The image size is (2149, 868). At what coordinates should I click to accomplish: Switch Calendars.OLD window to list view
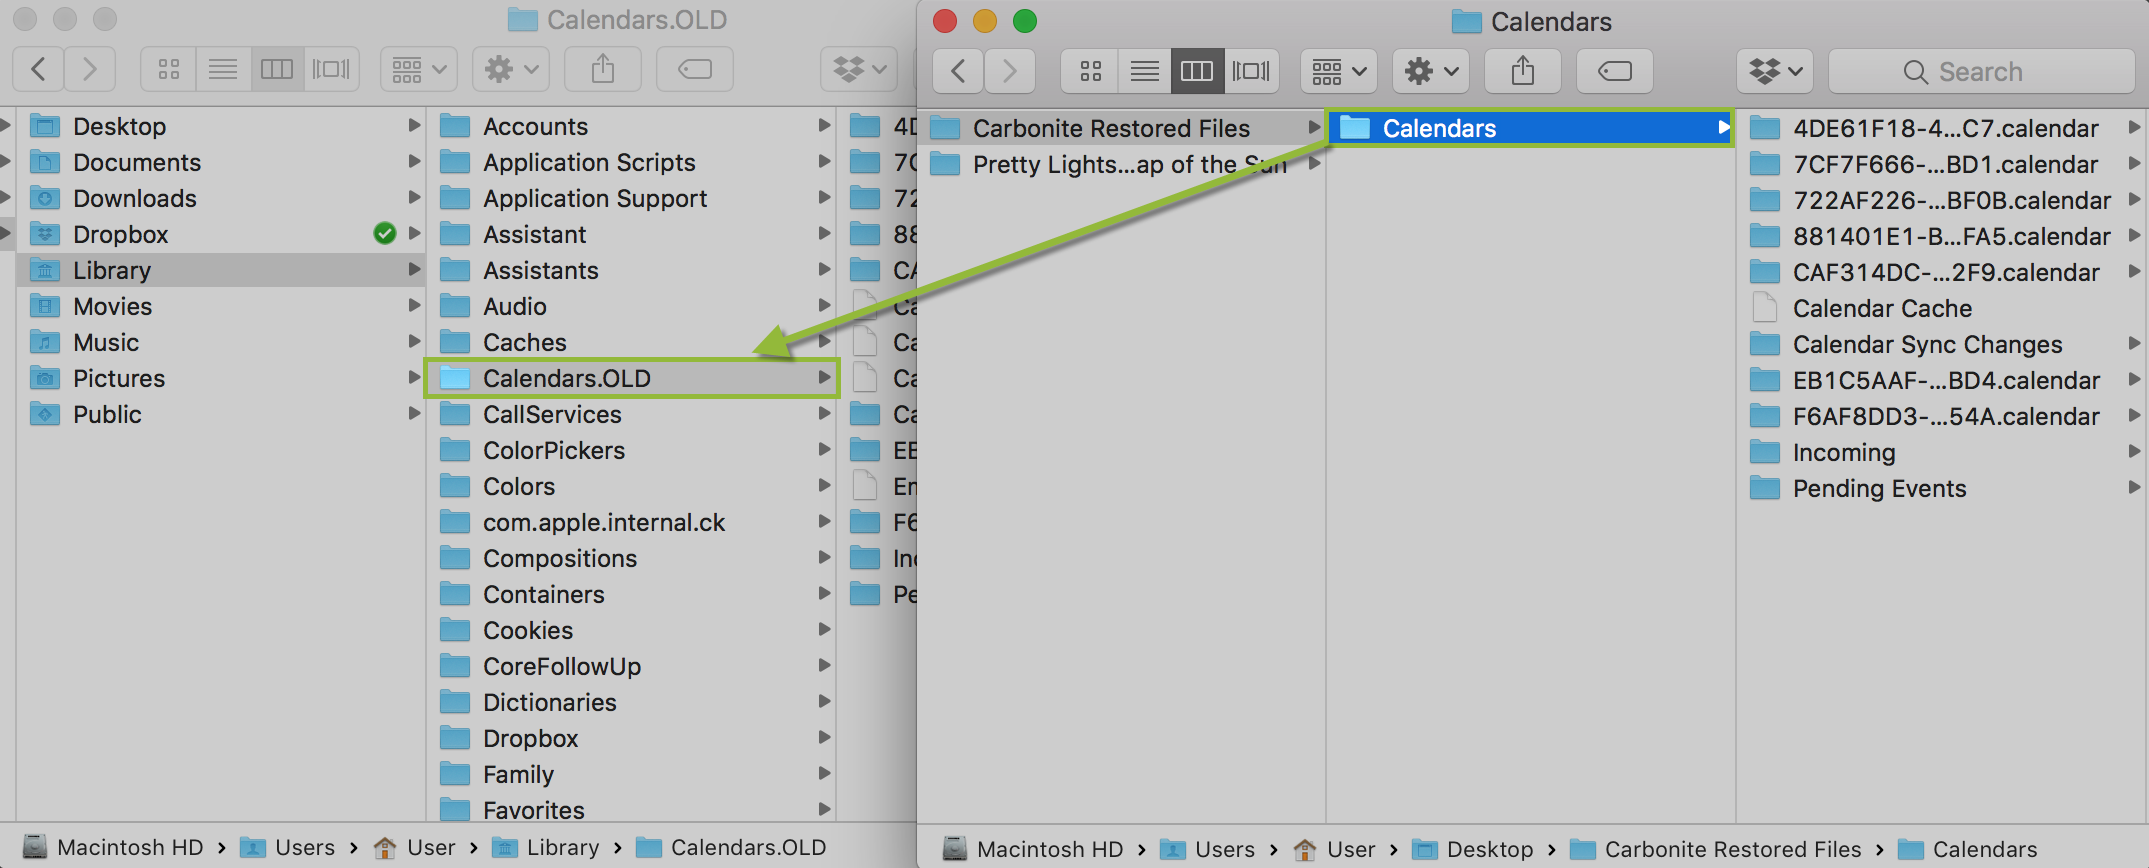click(x=223, y=69)
